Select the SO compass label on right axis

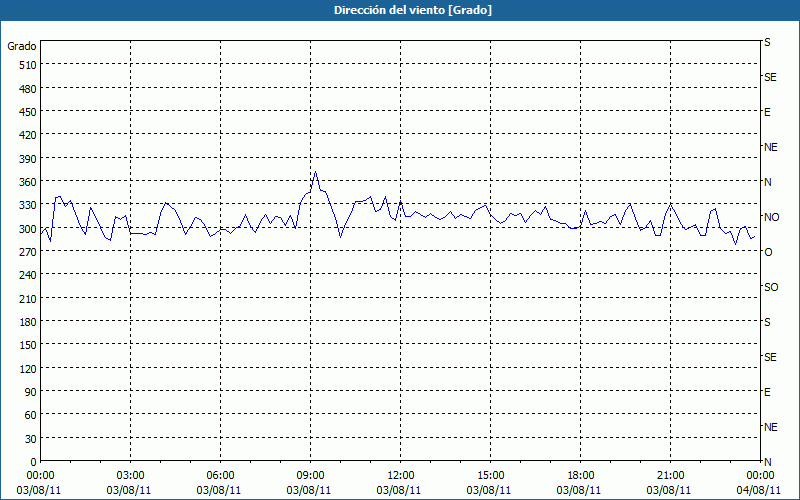coord(771,287)
